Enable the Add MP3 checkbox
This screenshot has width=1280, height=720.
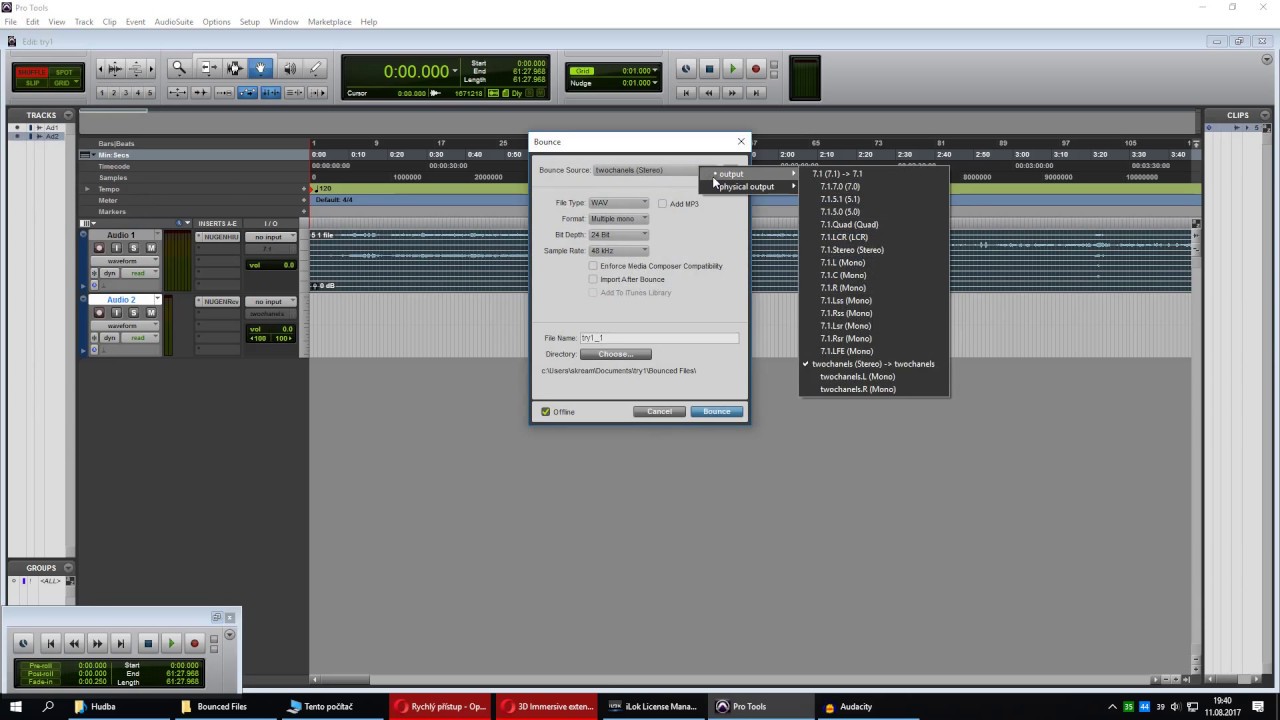tap(662, 204)
